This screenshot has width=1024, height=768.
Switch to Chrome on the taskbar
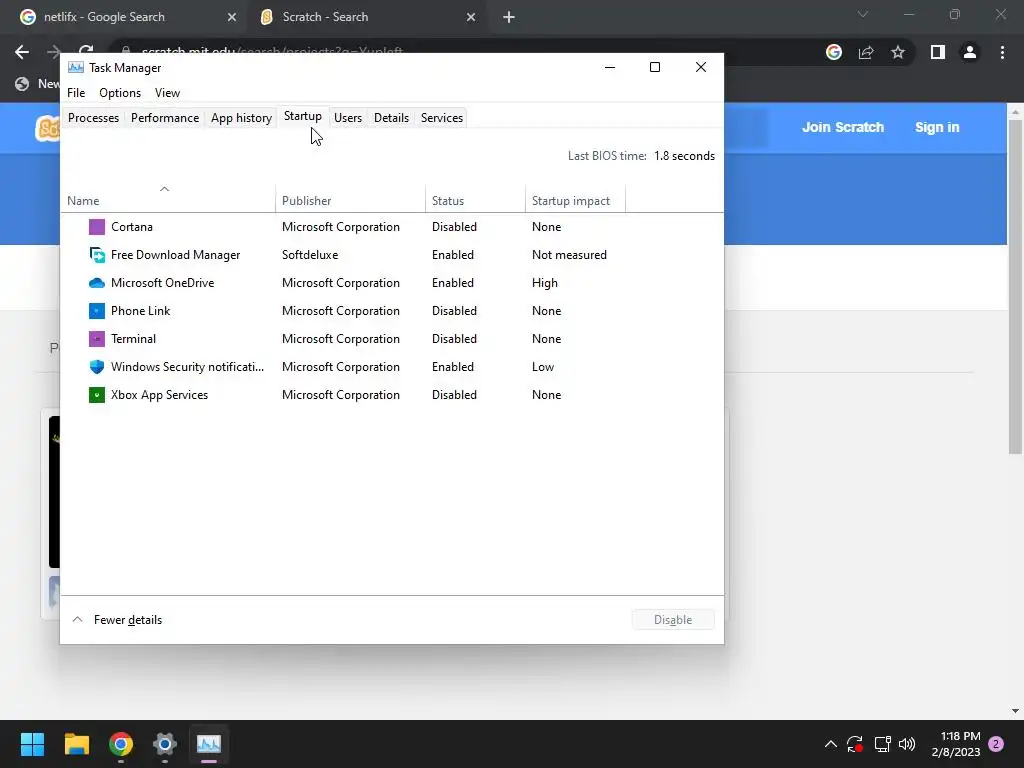pos(121,744)
